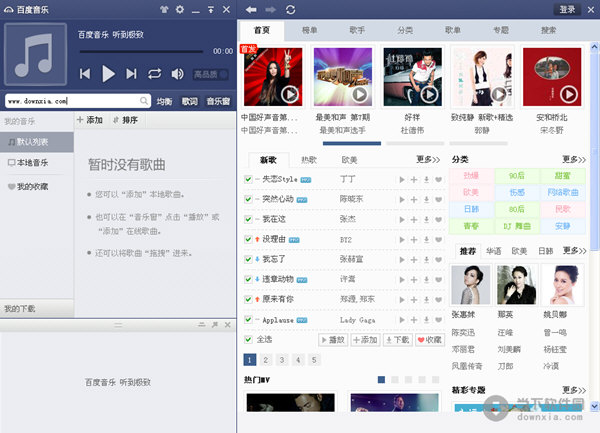The image size is (600, 433).
Task: Skip to previous track
Action: point(85,73)
